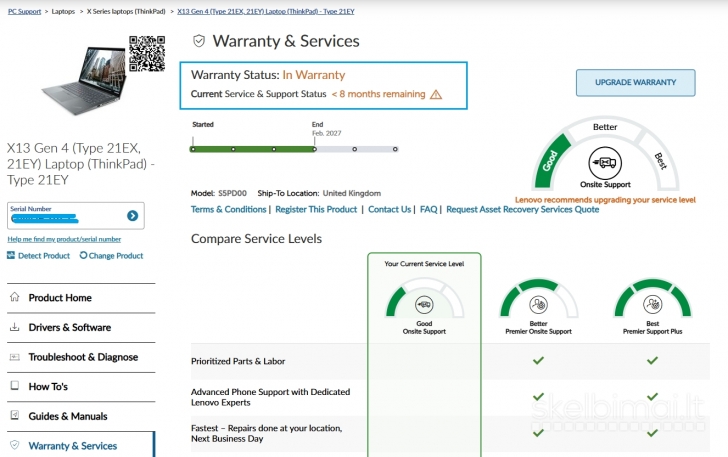Click Change Product link text
Viewport: 728px width, 457px height.
click(x=116, y=255)
